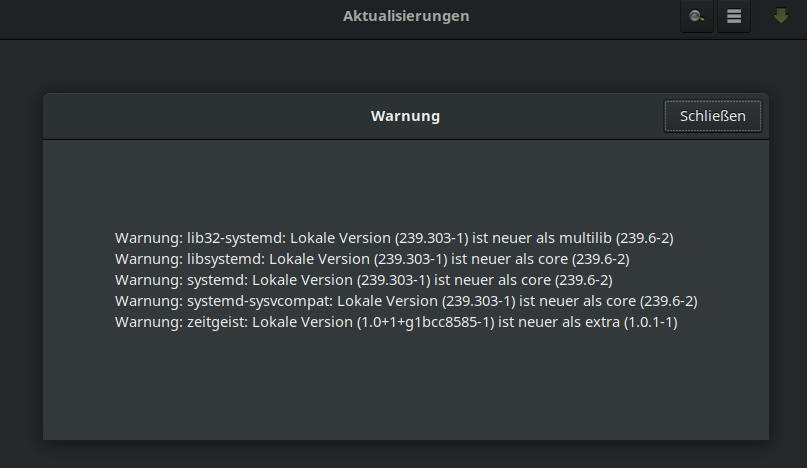This screenshot has height=468, width=807.
Task: Click the systemd-sysvcompat warning line
Action: coord(406,301)
